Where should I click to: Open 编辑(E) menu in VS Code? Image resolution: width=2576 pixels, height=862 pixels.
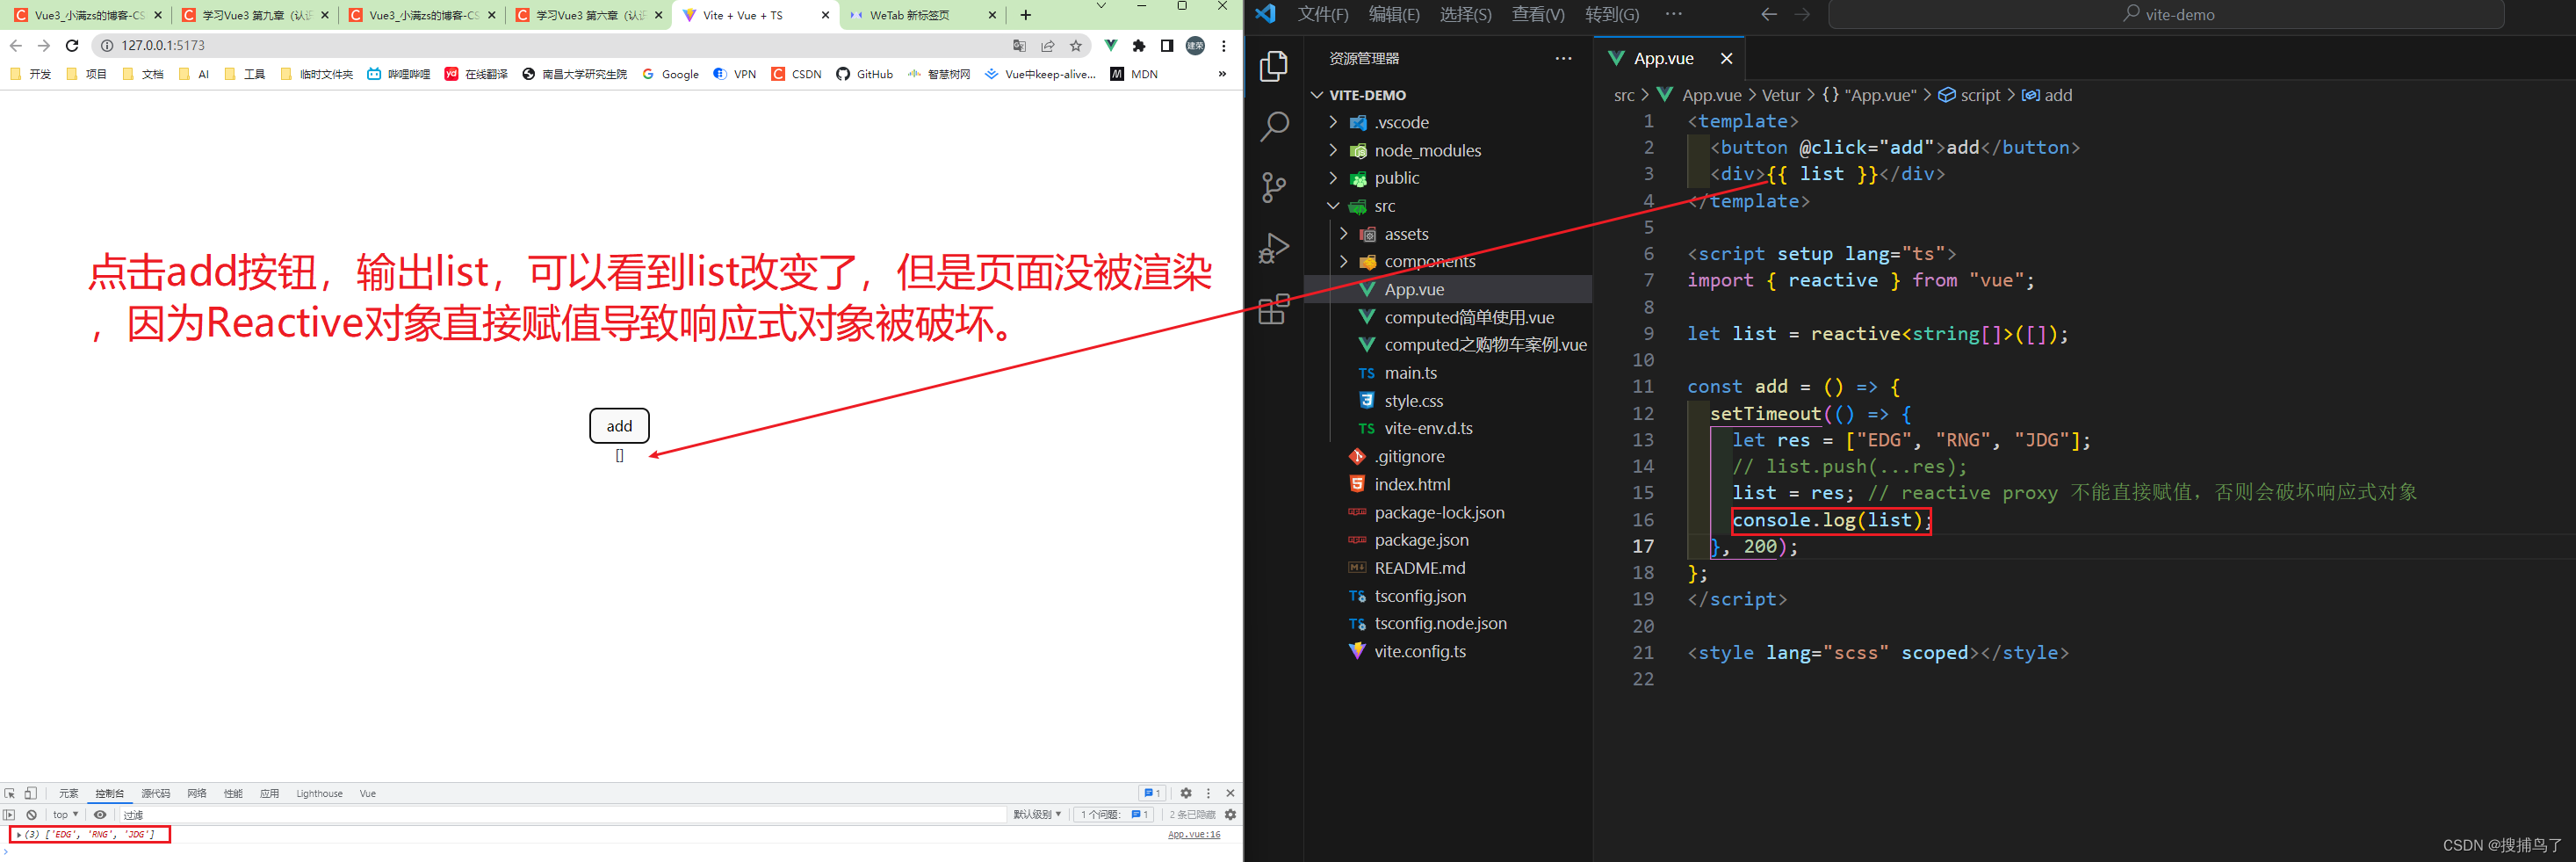[1394, 14]
